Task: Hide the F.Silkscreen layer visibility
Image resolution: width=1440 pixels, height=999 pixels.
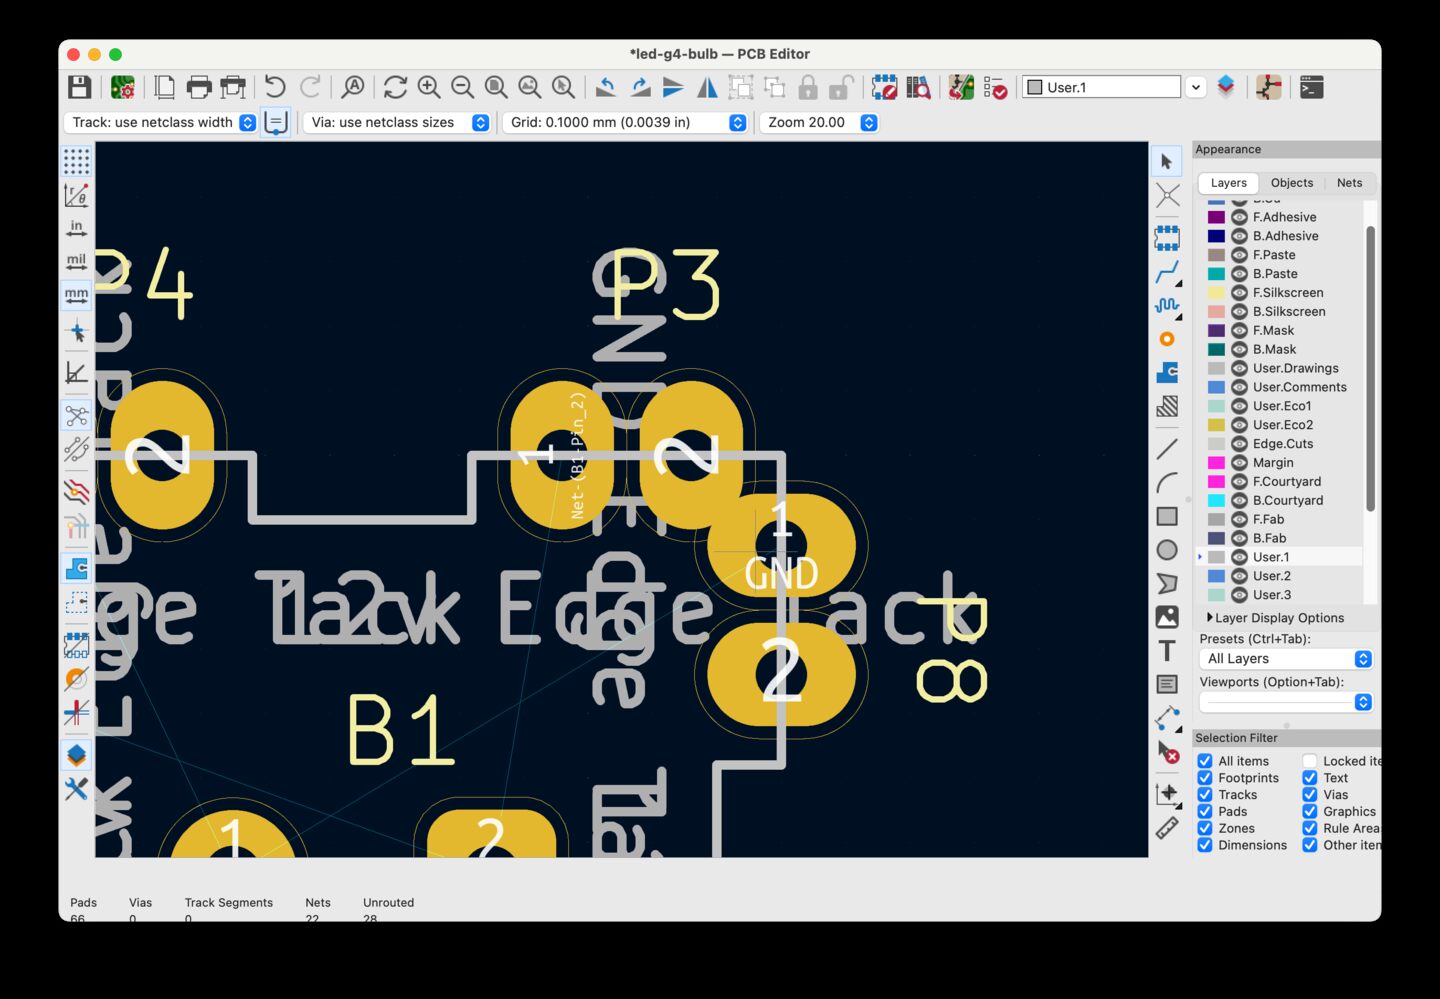Action: coord(1239,293)
